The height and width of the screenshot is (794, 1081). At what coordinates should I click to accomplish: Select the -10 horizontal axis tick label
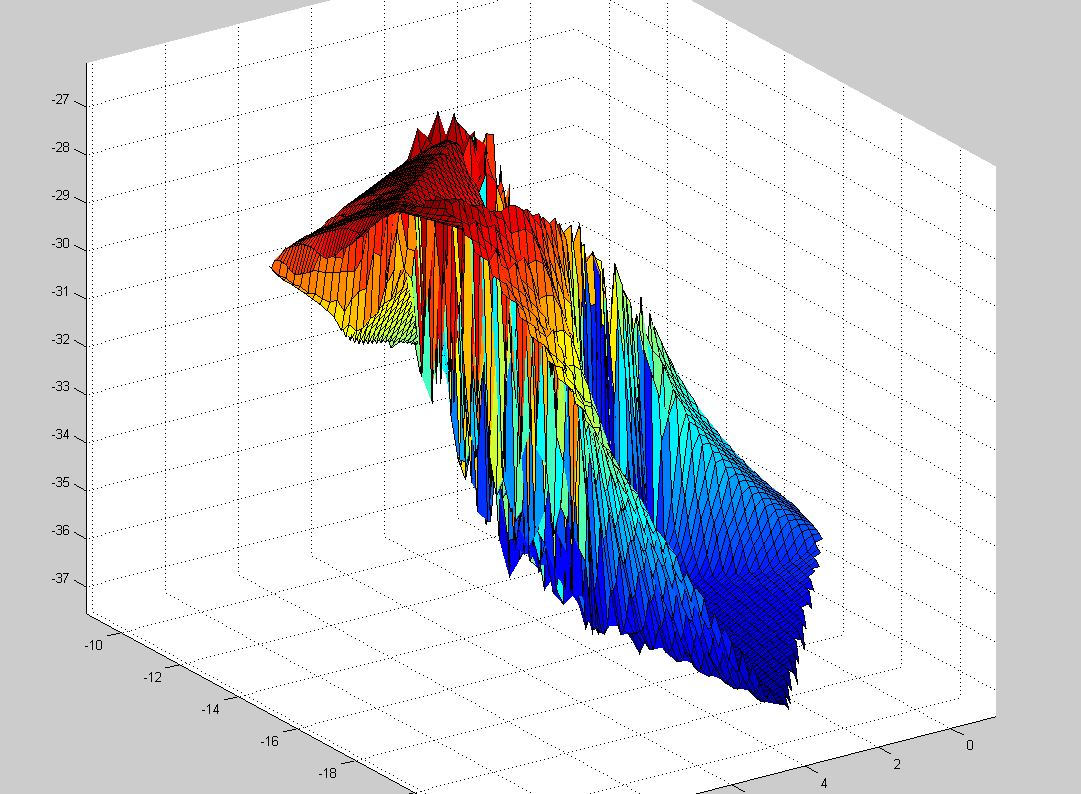pos(93,645)
